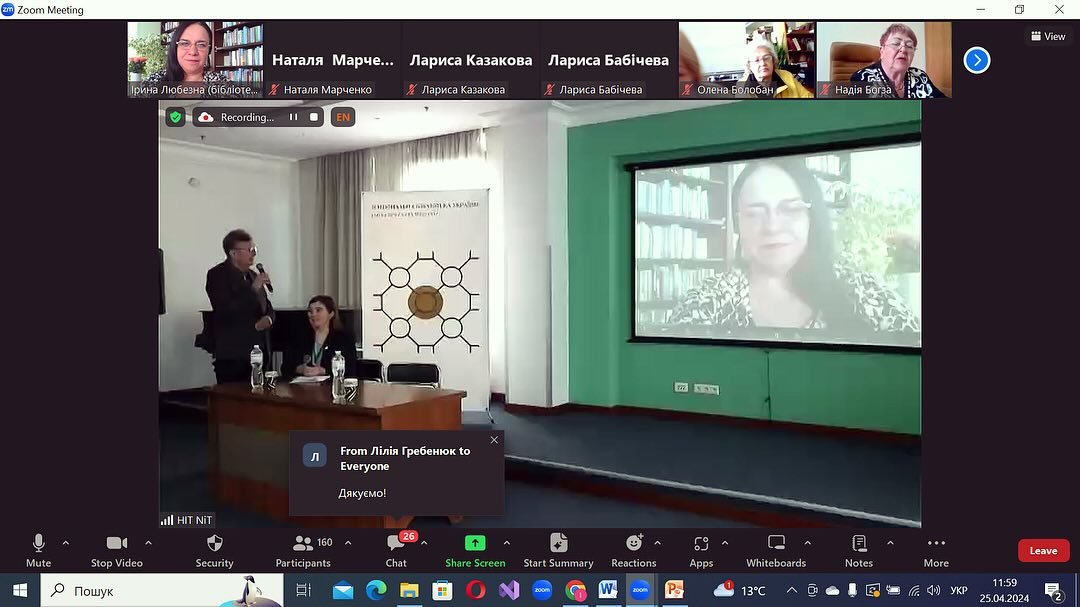Viewport: 1080px width, 607px height.
Task: Launch Opera browser from taskbar
Action: click(475, 590)
